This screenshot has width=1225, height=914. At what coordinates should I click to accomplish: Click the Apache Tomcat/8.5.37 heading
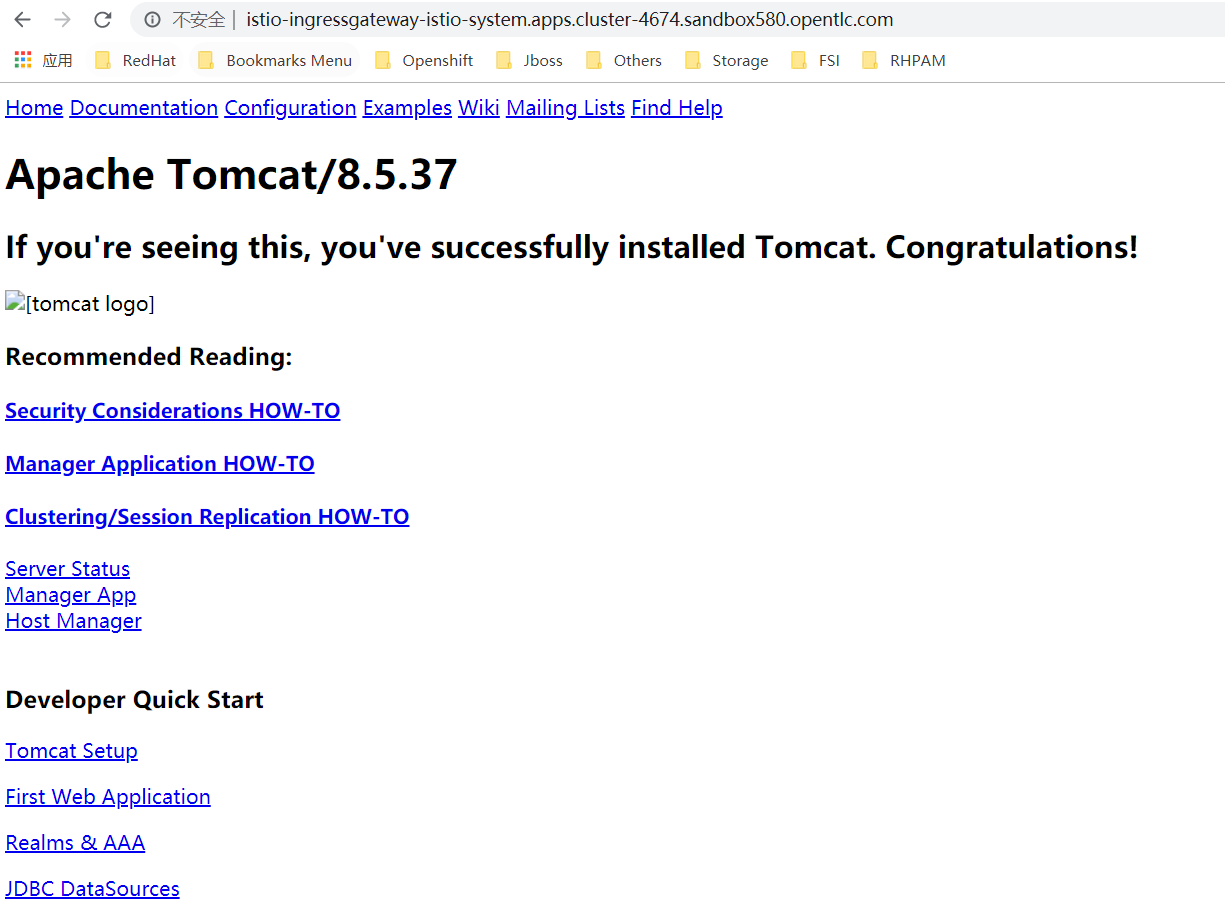coord(231,175)
